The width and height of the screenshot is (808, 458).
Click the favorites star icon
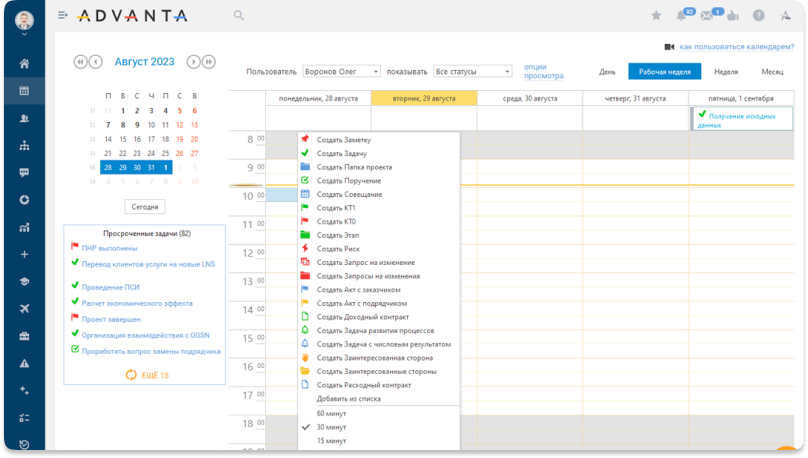pyautogui.click(x=656, y=16)
